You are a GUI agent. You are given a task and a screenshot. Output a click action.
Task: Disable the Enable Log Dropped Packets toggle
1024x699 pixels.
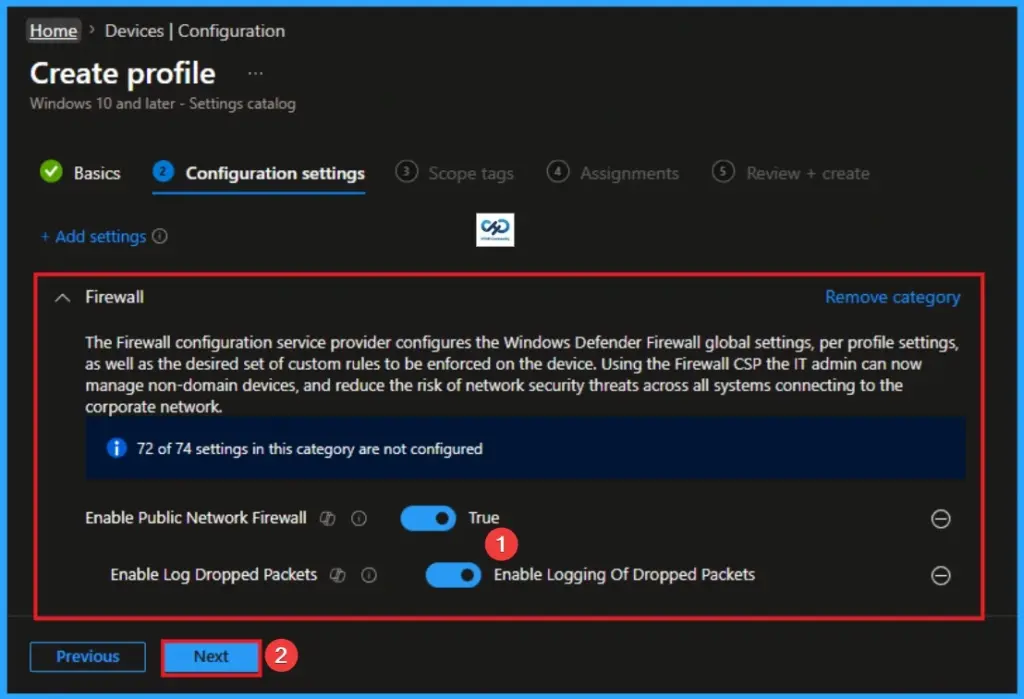coord(453,575)
